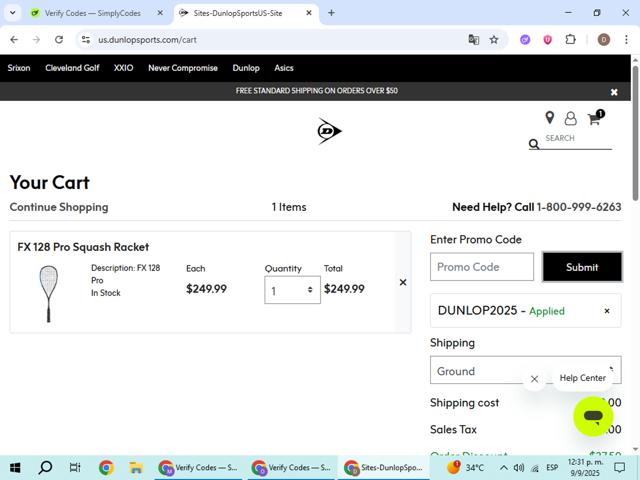
Task: Open the taskbar clock and date
Action: tap(585, 468)
